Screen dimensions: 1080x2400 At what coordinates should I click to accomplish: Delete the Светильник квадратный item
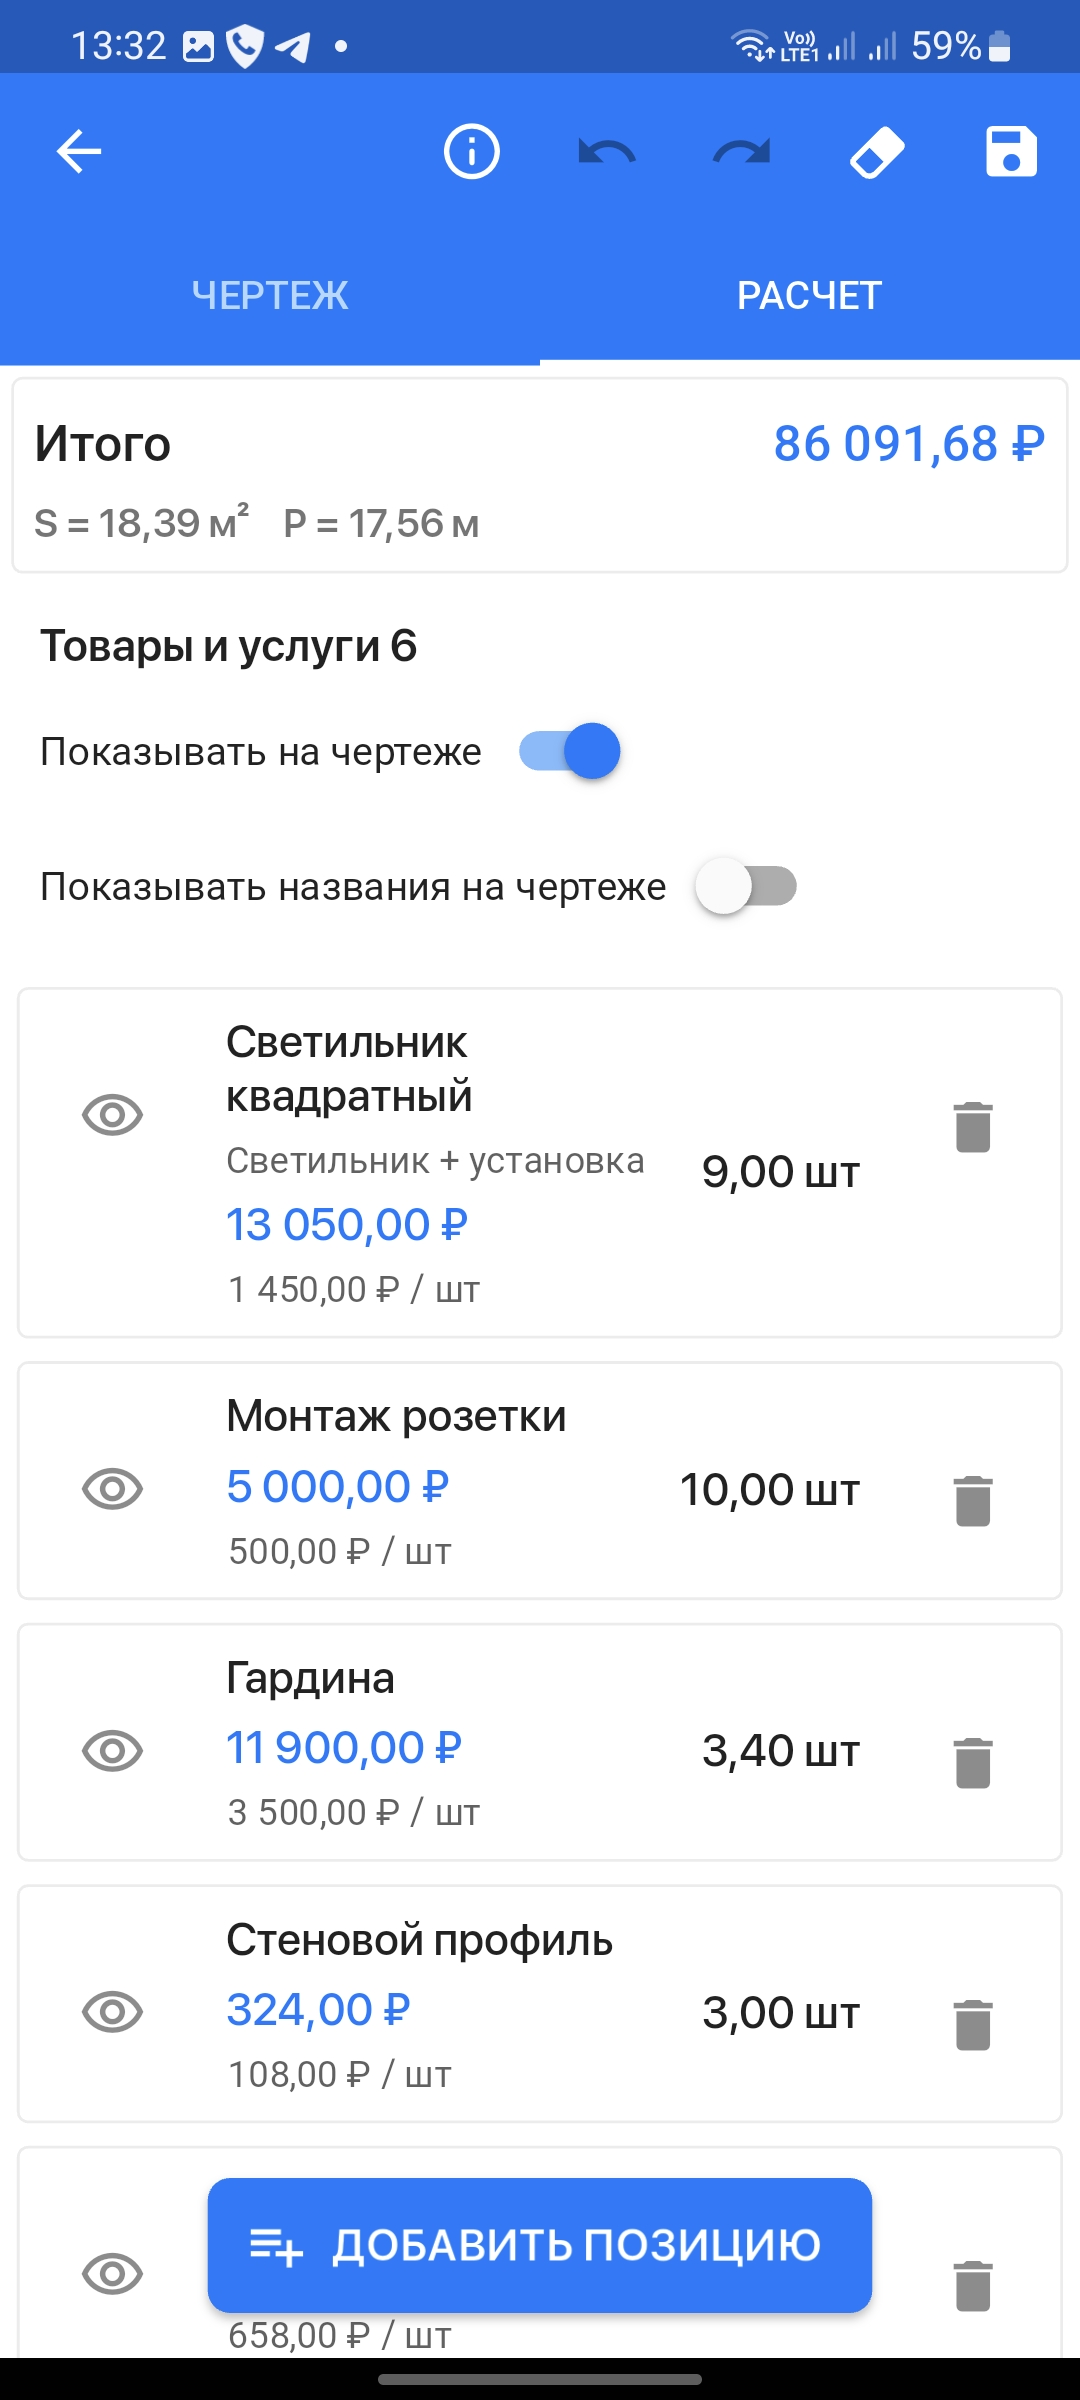[972, 1127]
